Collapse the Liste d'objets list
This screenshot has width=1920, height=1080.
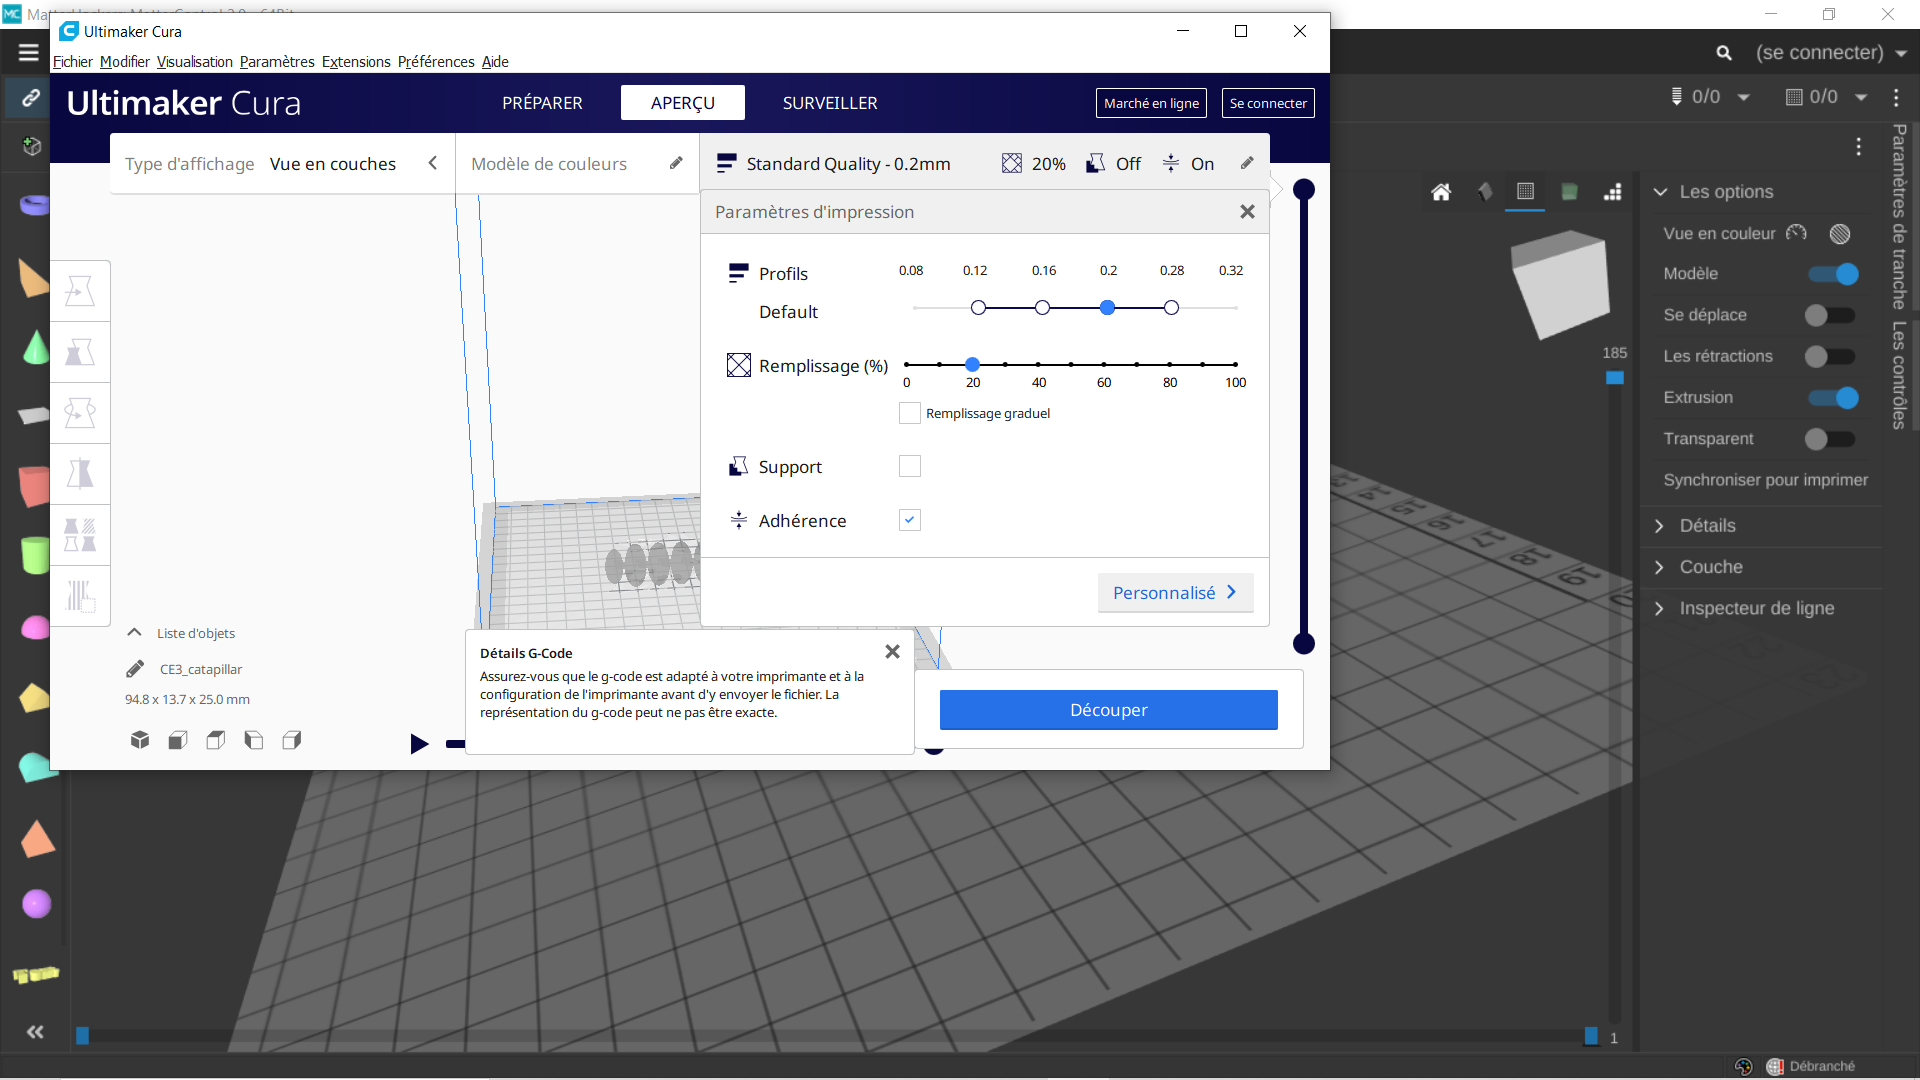(x=135, y=633)
